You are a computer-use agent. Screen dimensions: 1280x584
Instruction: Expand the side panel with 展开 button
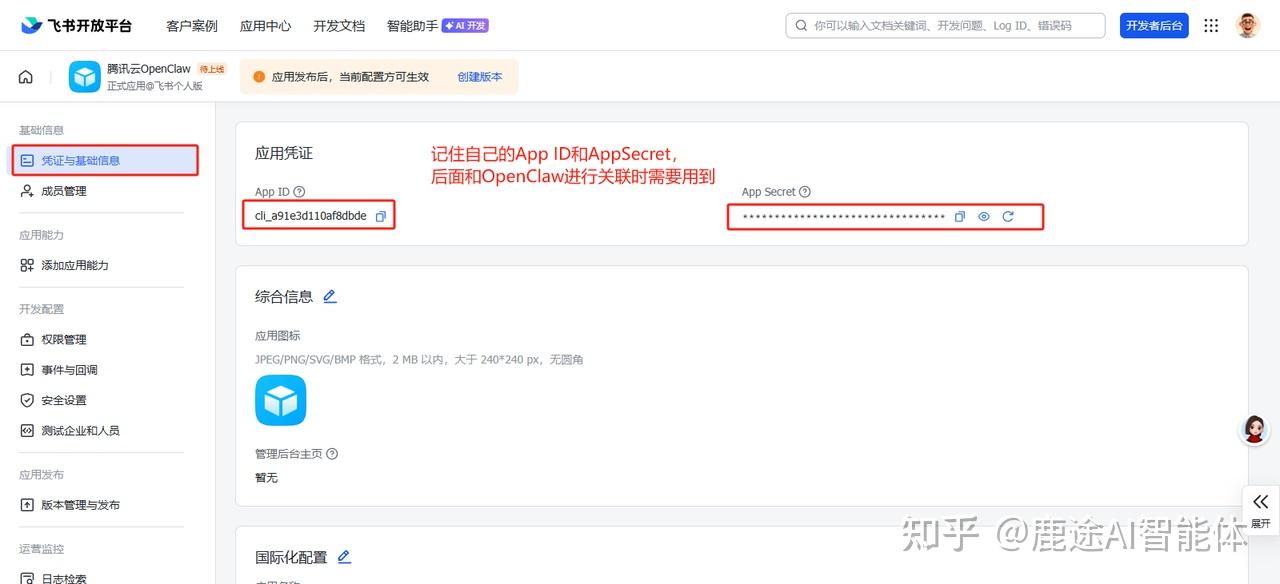(x=1260, y=509)
